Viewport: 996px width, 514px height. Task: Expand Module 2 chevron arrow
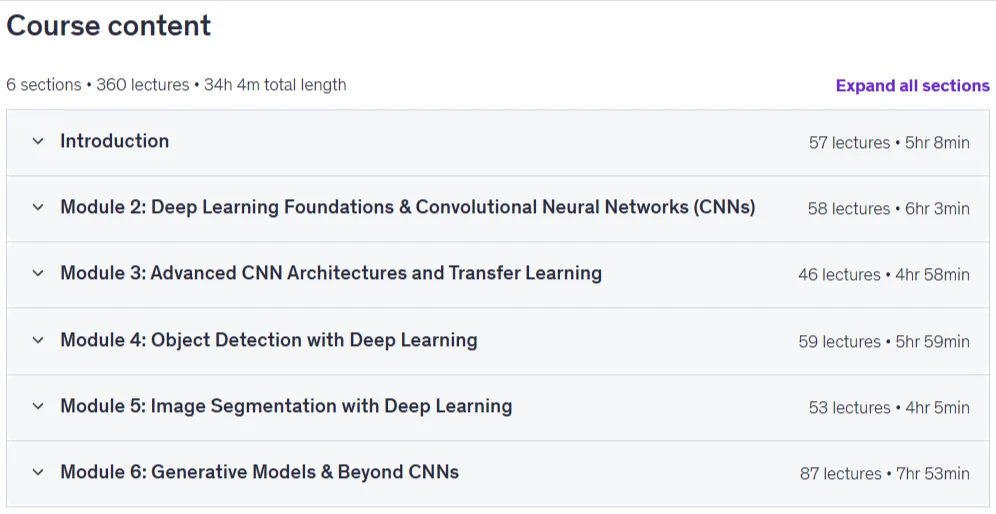(38, 207)
